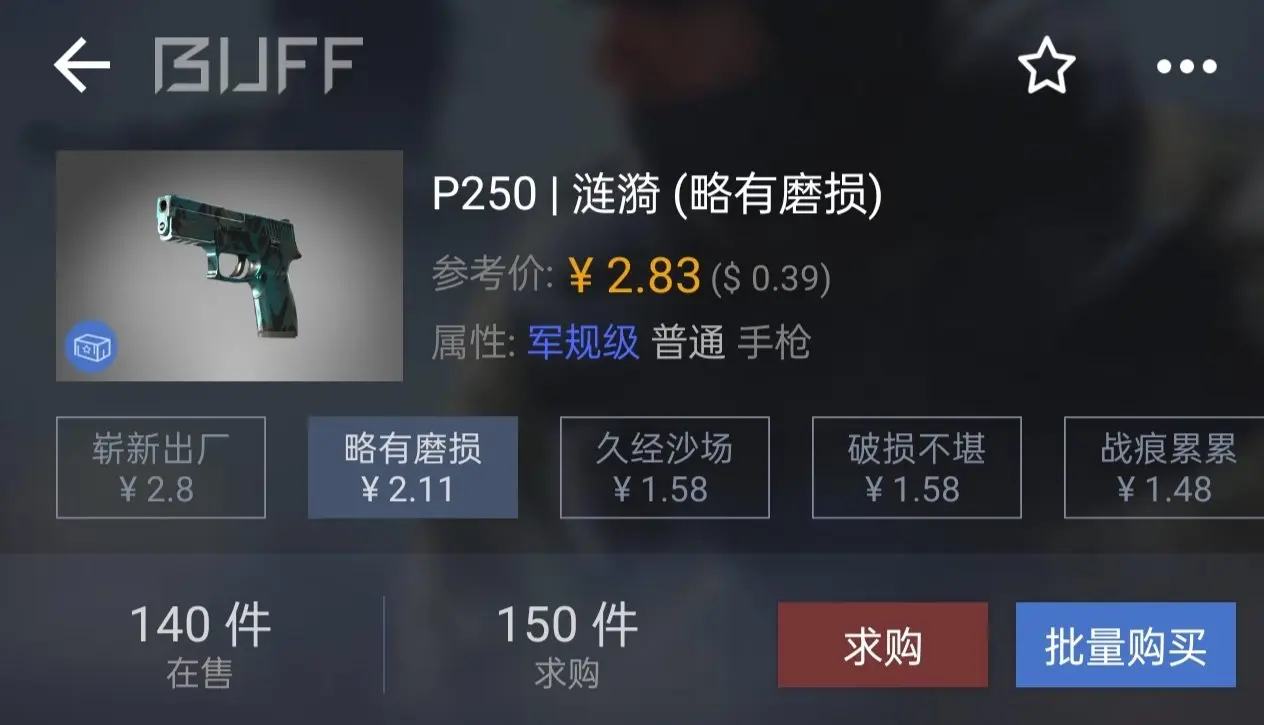View the 140 件 在售 listings
The image size is (1264, 725).
[200, 645]
